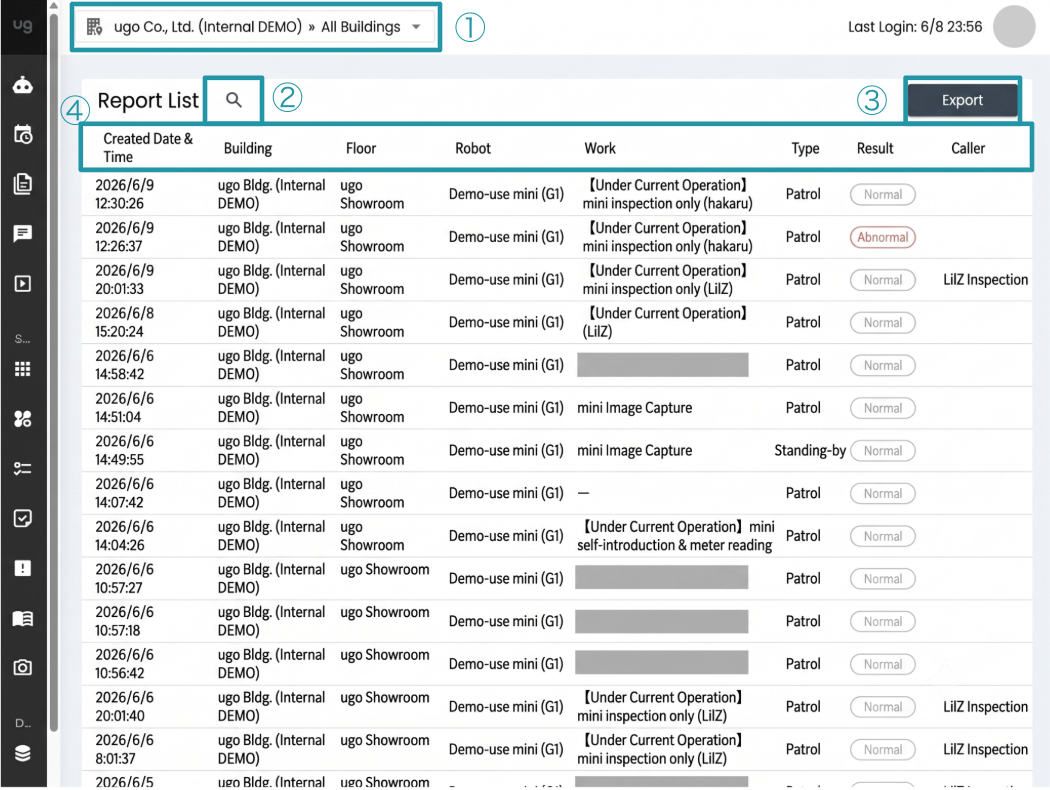Open the play video sidebar icon
The image size is (1050, 790).
(23, 284)
